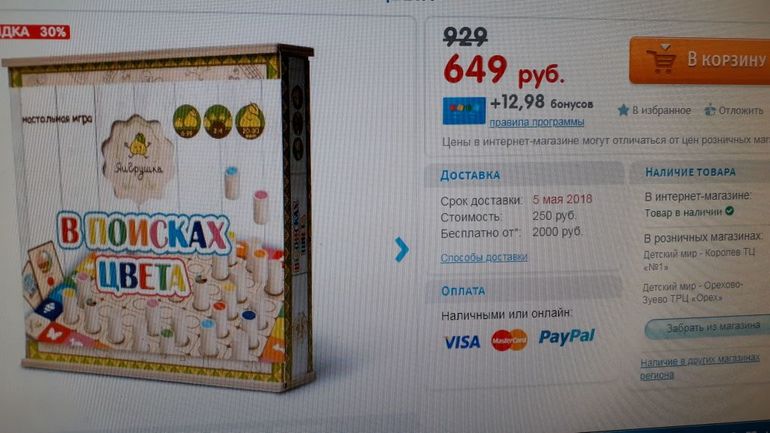Click the star favorites icon

click(623, 110)
